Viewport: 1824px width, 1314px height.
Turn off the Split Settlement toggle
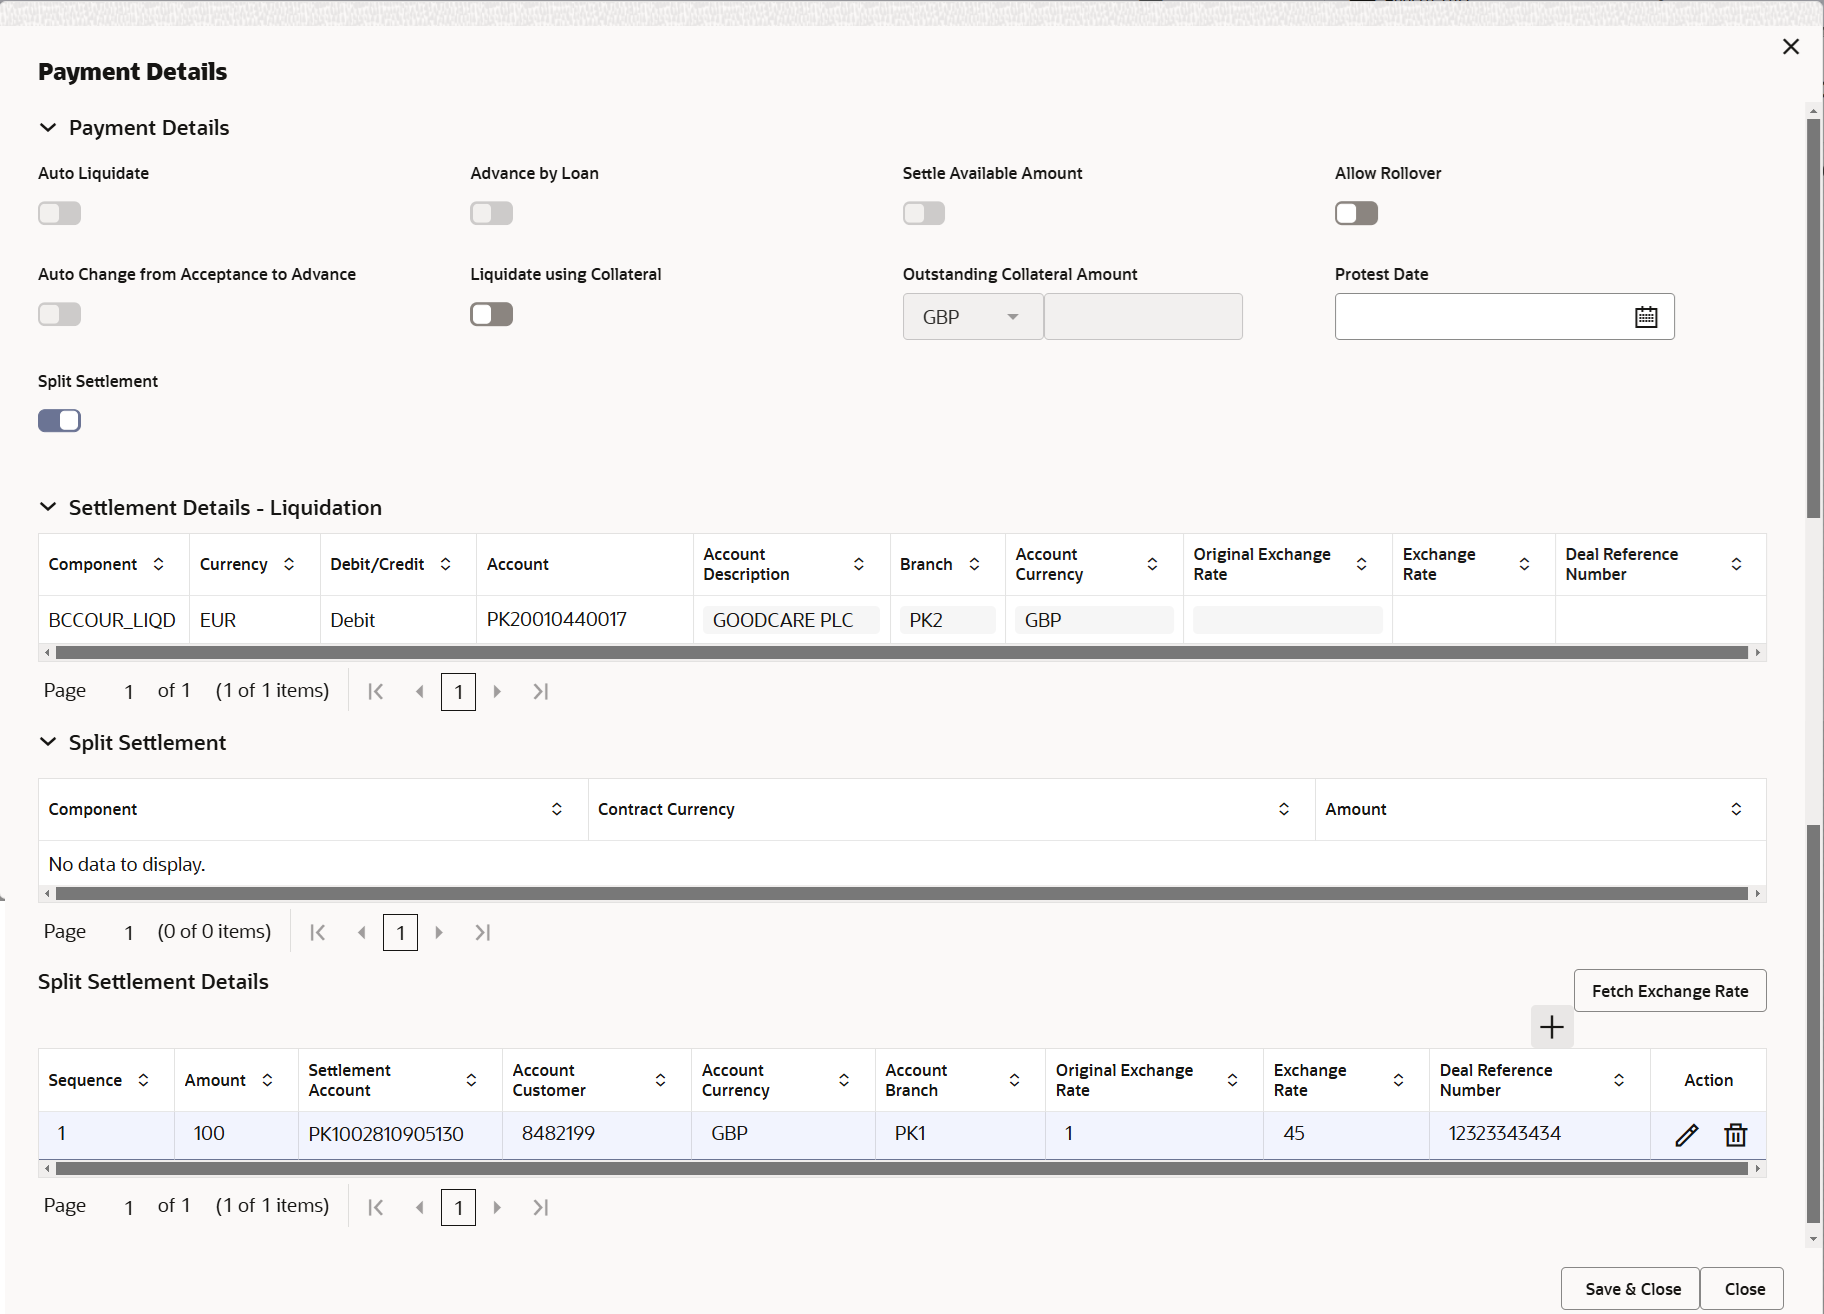pos(59,420)
